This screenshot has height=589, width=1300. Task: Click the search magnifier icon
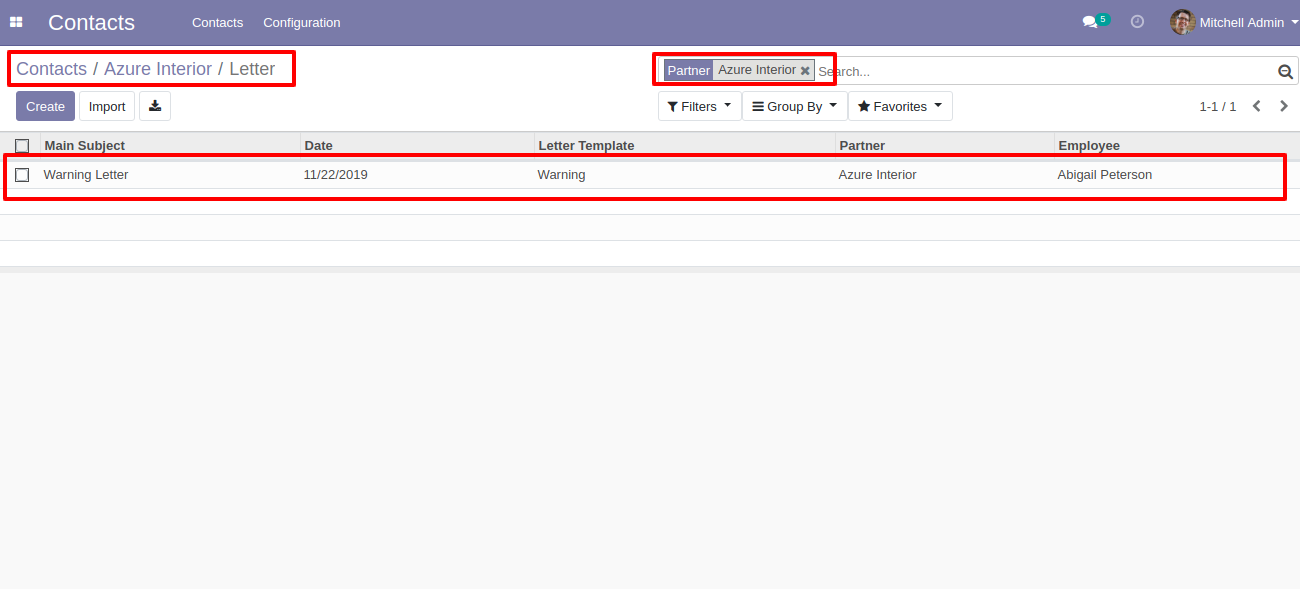pos(1285,71)
